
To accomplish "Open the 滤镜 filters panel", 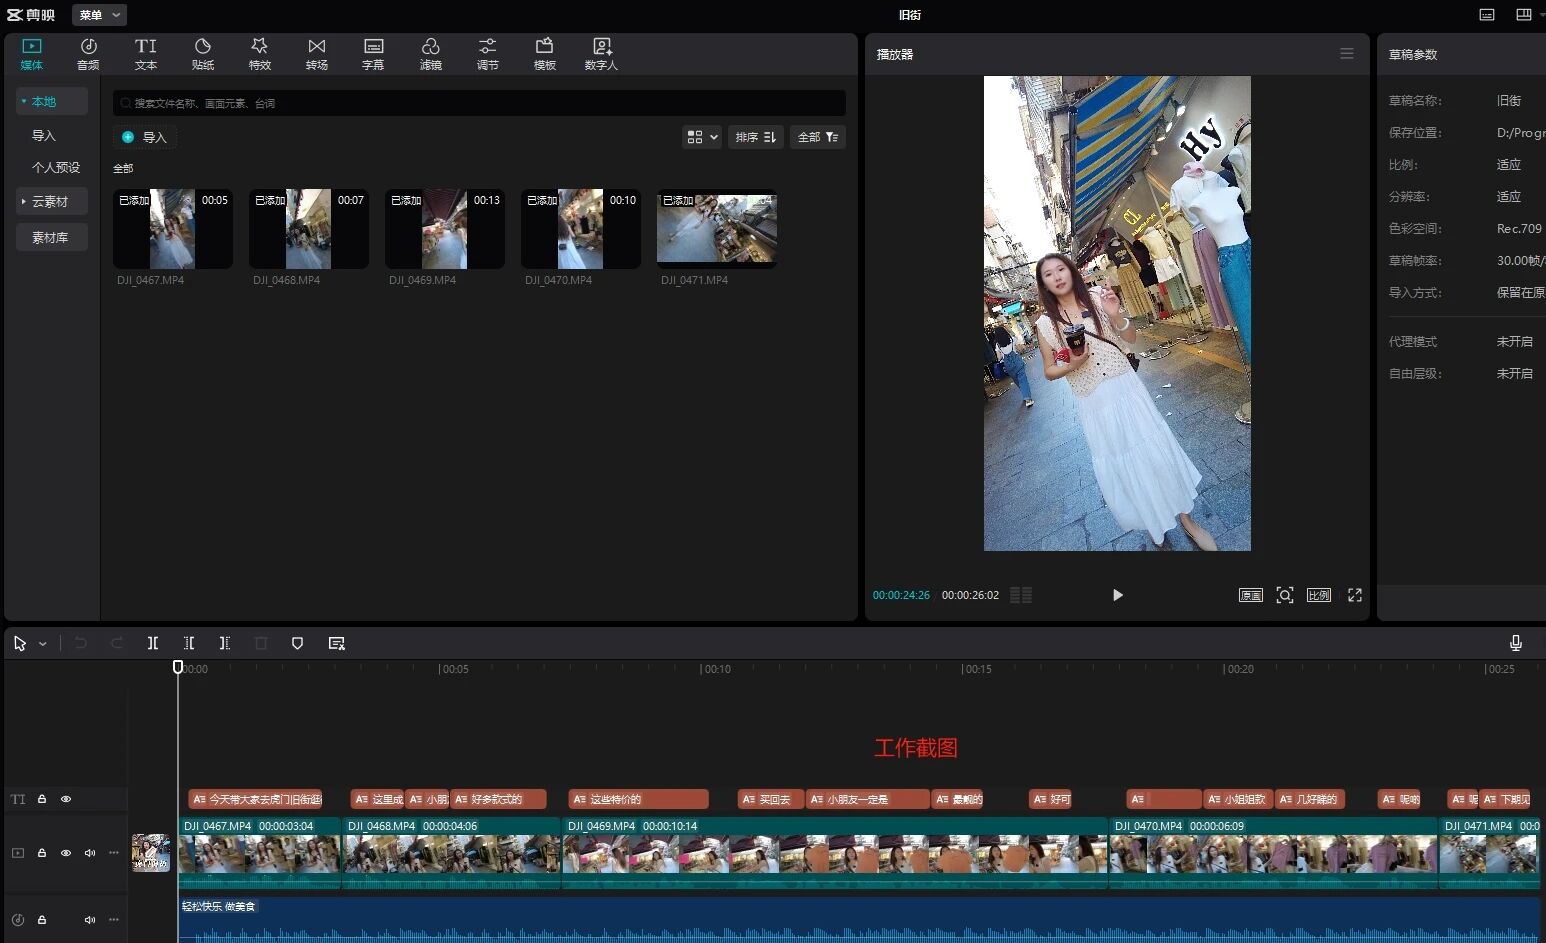I will [x=431, y=54].
